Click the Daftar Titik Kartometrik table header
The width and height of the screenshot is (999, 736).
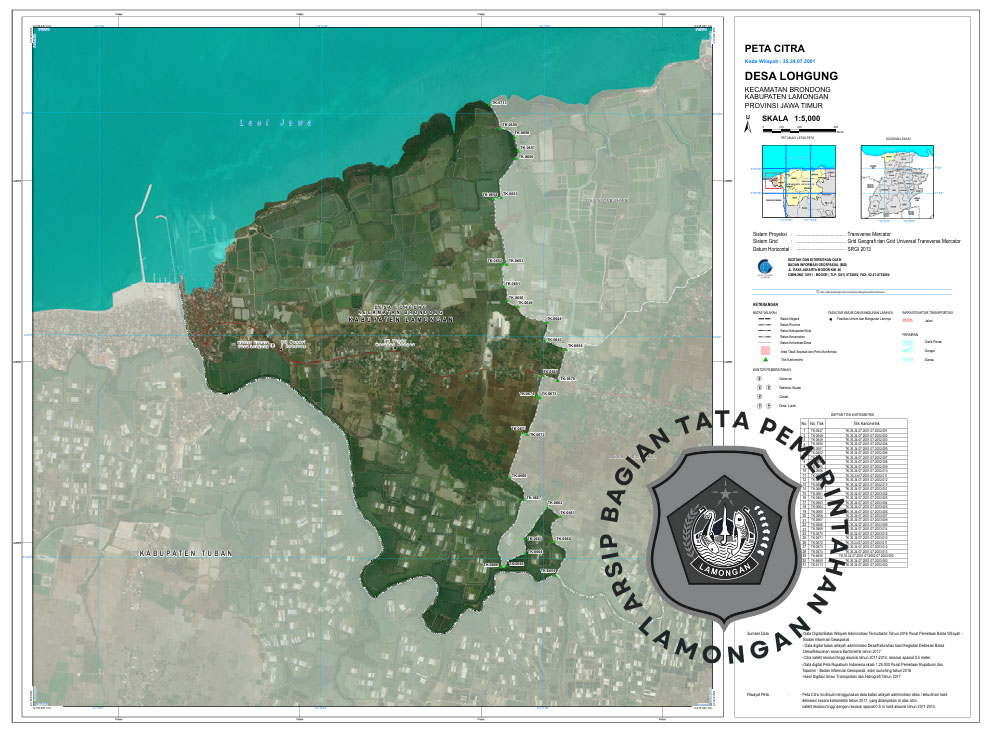click(853, 413)
